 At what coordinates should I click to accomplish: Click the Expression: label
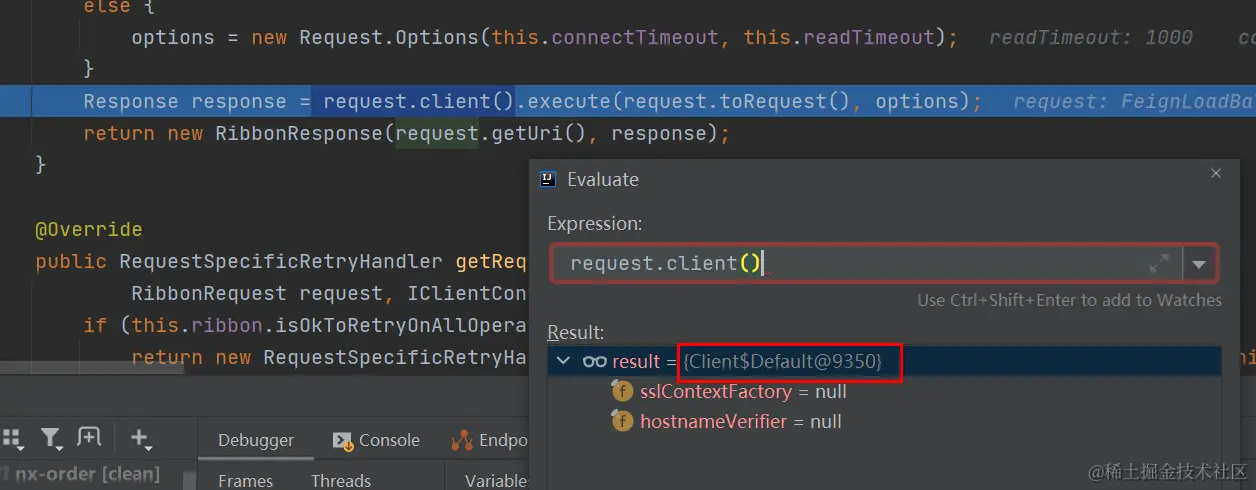[x=595, y=224]
